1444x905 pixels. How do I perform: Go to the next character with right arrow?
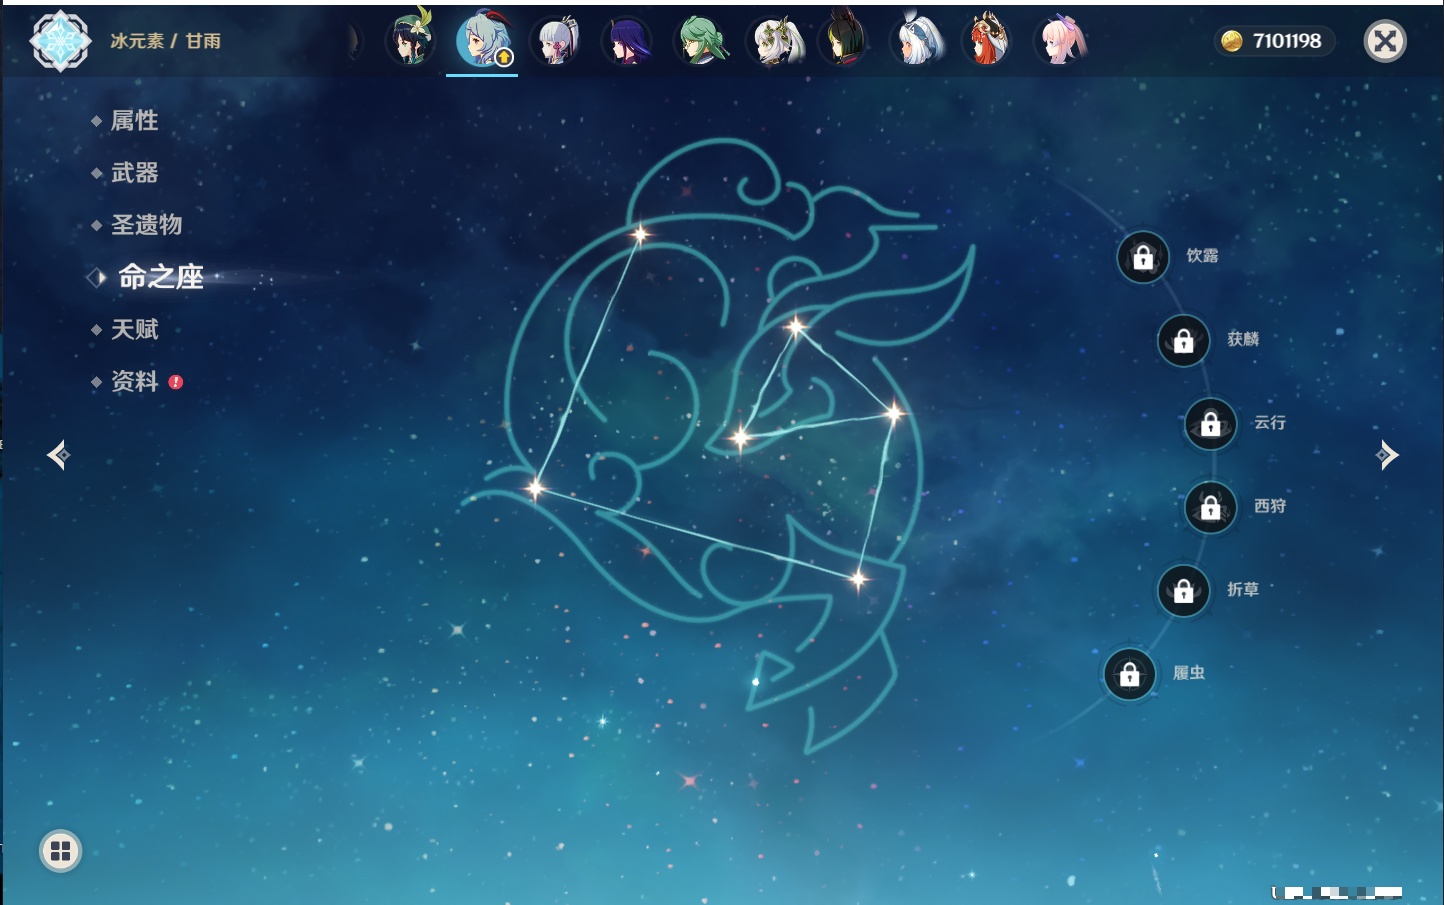[1387, 455]
